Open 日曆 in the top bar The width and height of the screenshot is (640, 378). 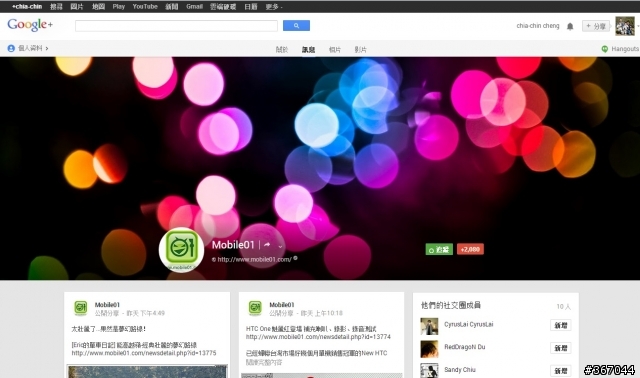point(251,7)
